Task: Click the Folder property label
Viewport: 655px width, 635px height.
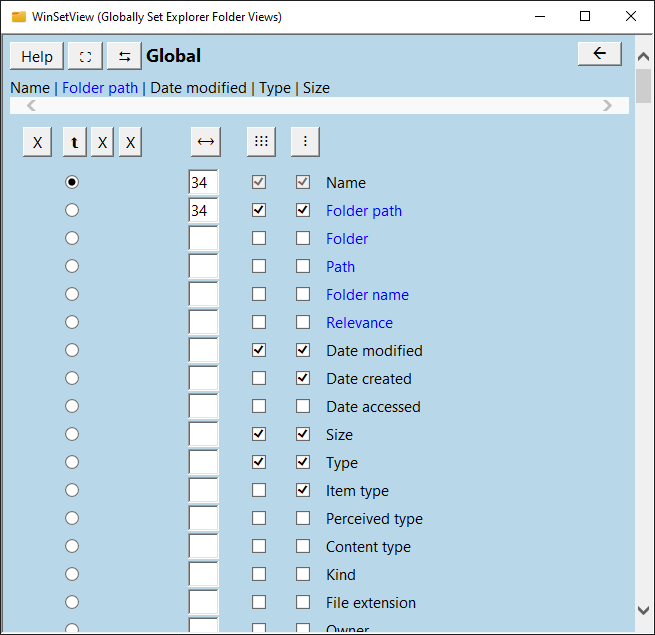Action: click(x=347, y=239)
